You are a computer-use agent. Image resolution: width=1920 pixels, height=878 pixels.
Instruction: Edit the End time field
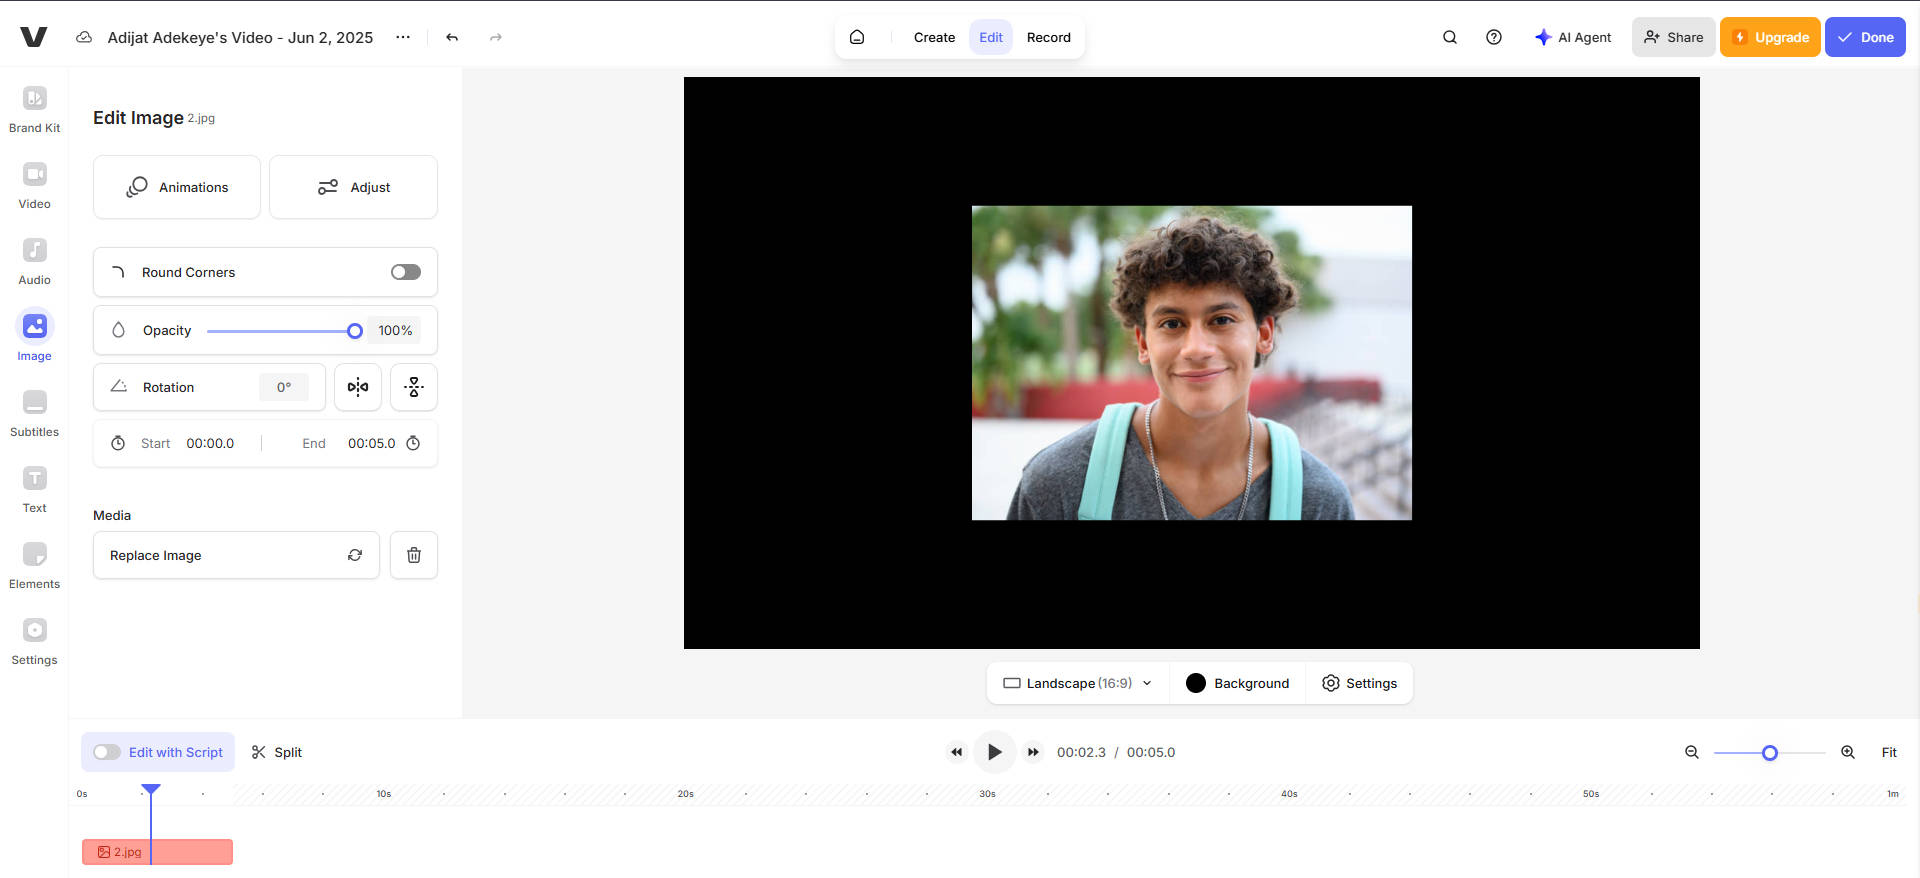pyautogui.click(x=372, y=443)
